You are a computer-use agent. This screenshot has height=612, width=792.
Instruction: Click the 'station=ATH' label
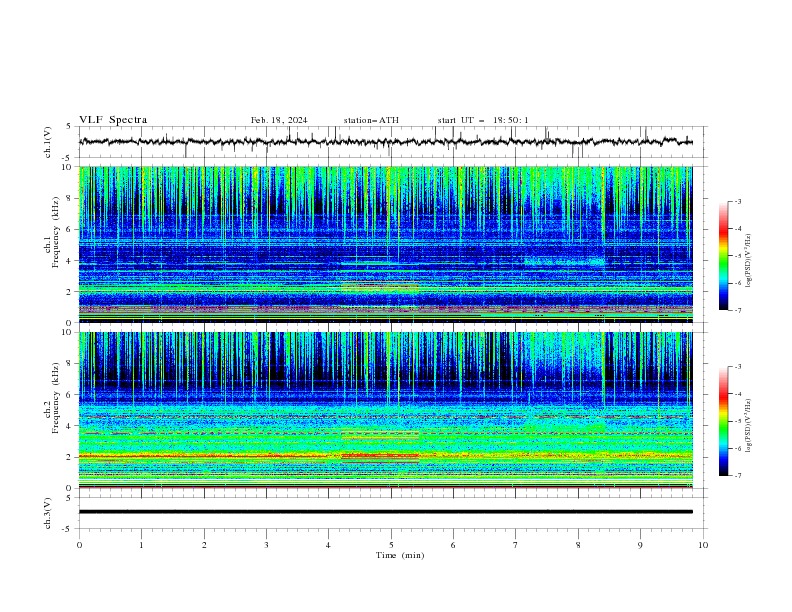coord(371,120)
